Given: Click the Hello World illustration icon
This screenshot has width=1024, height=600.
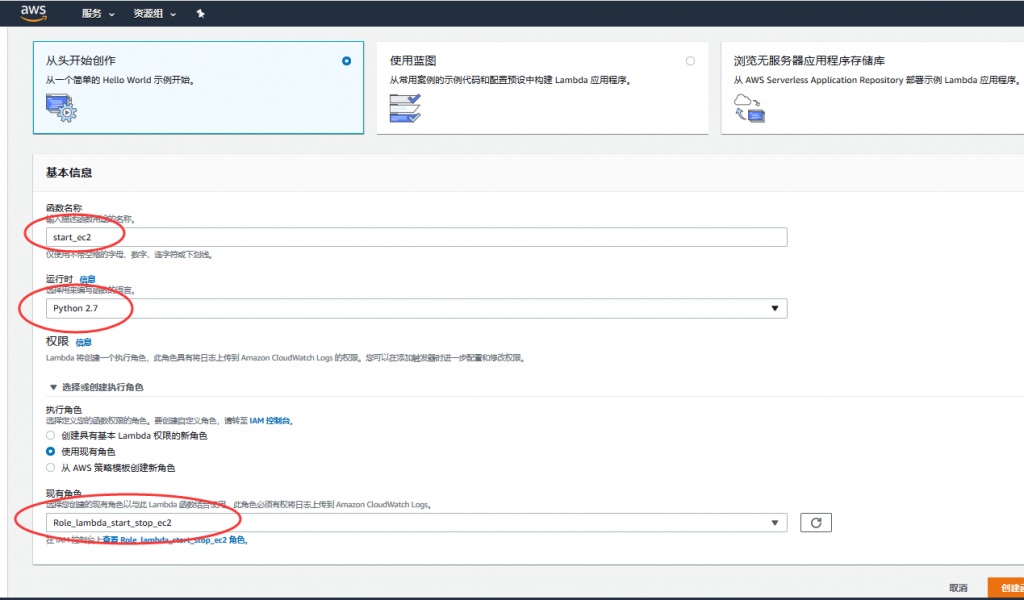Looking at the screenshot, I should click(61, 108).
